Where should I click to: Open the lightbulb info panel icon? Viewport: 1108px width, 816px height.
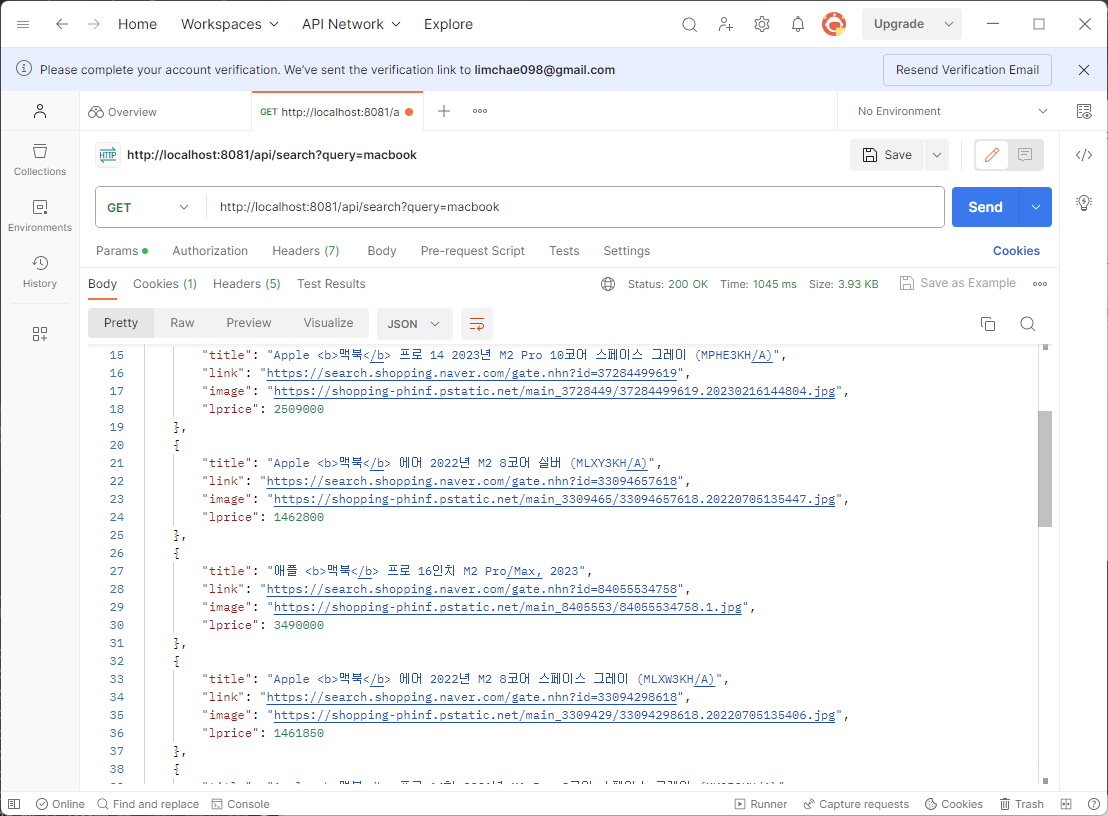pyautogui.click(x=1084, y=203)
